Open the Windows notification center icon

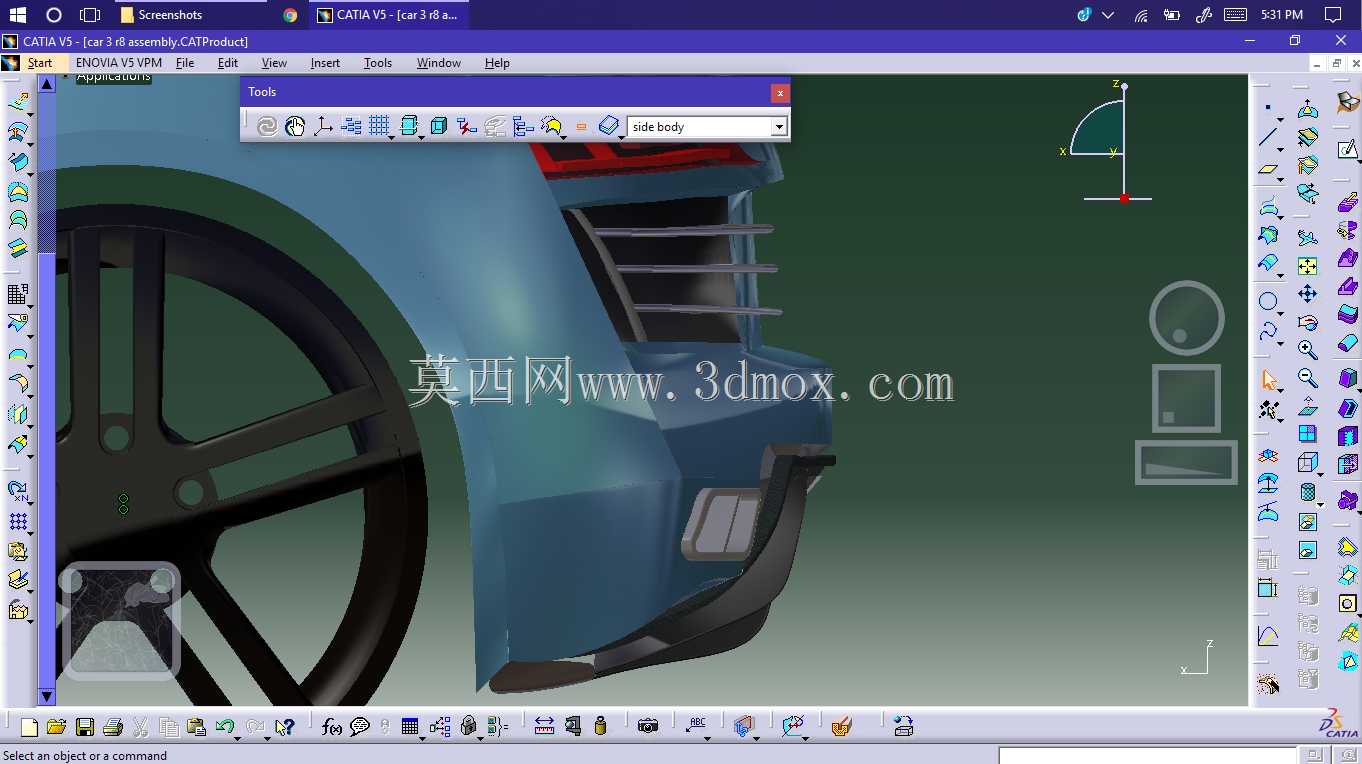coord(1332,15)
